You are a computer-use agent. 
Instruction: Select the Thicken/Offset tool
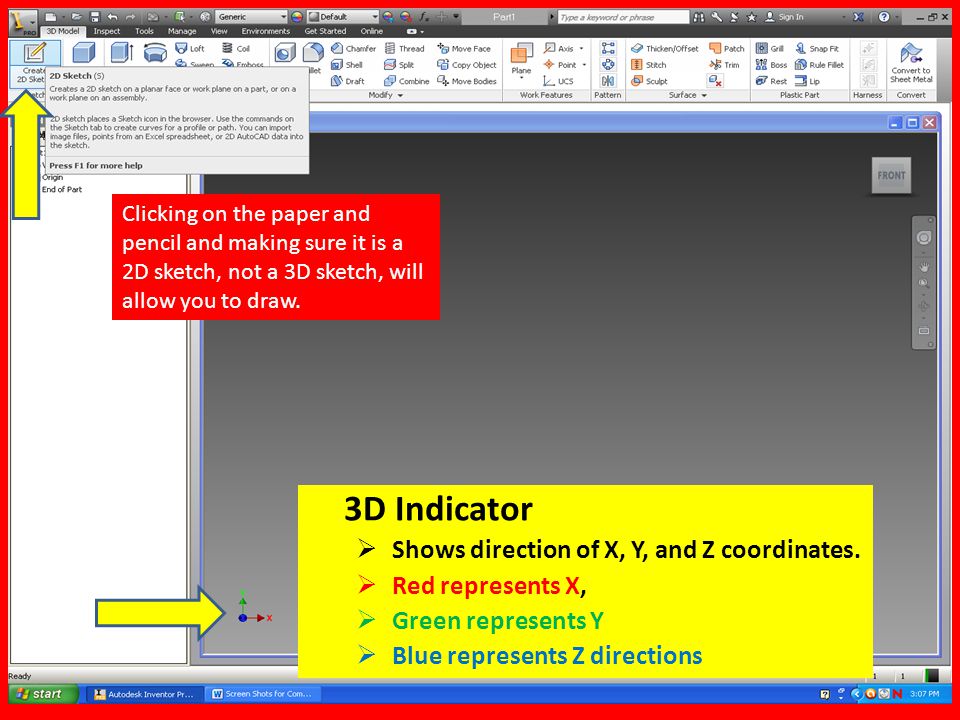click(665, 48)
